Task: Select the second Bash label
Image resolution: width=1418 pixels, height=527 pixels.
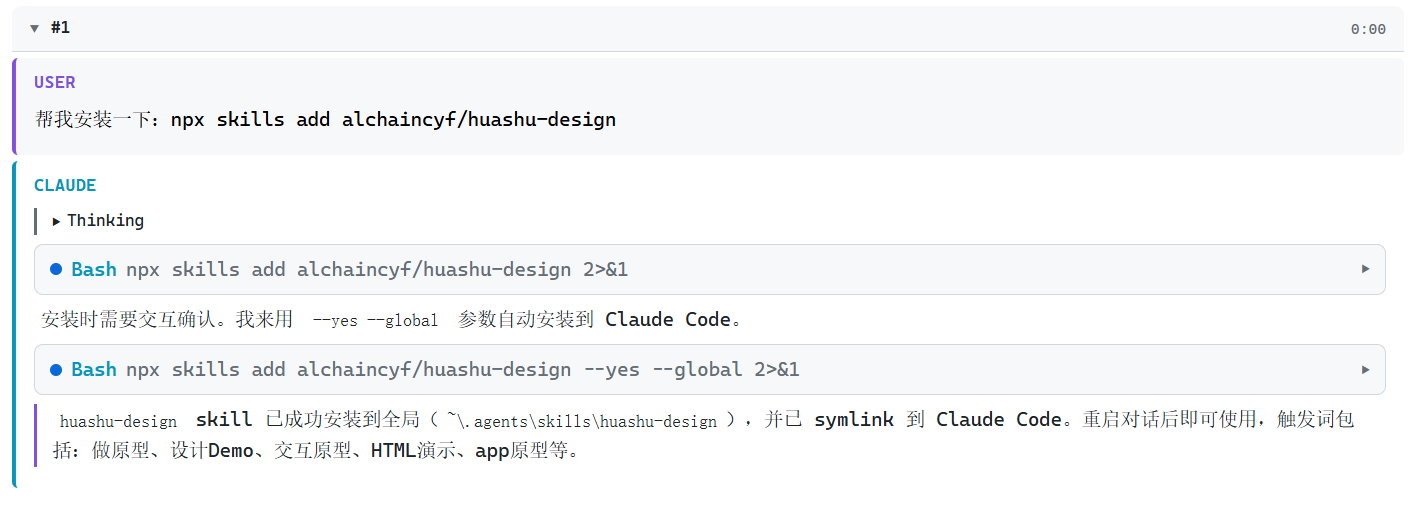Action: click(x=94, y=369)
